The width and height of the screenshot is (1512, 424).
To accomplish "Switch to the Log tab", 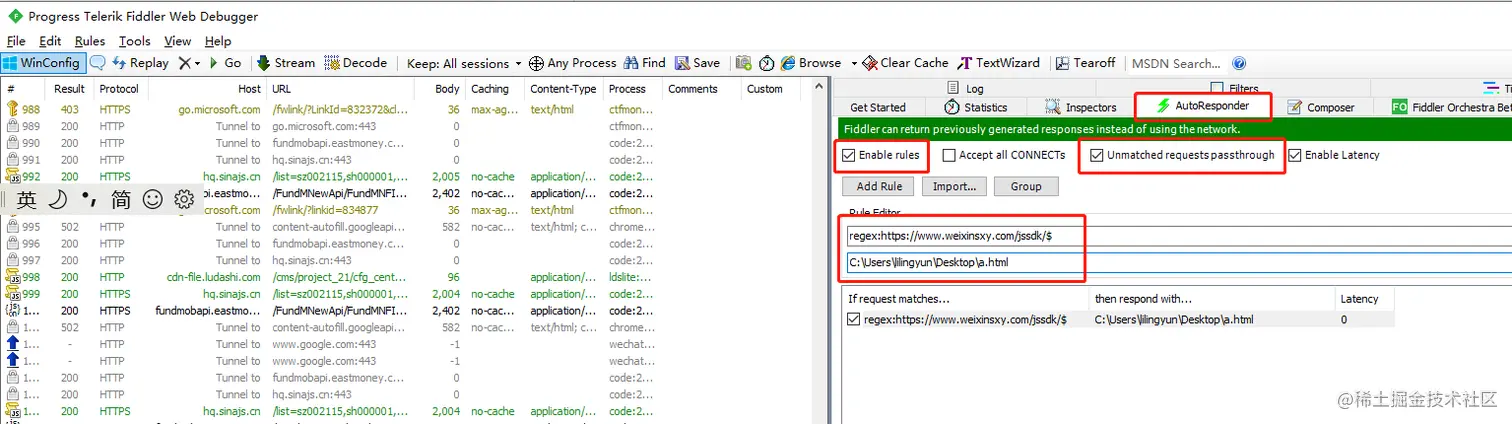I will [x=965, y=89].
